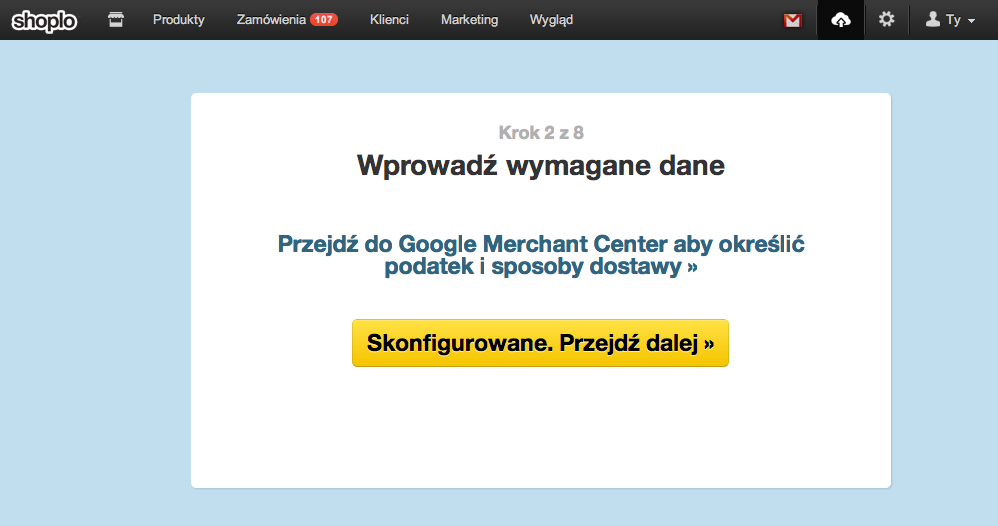Open the Produkty menu
This screenshot has height=526, width=998.
[x=179, y=20]
